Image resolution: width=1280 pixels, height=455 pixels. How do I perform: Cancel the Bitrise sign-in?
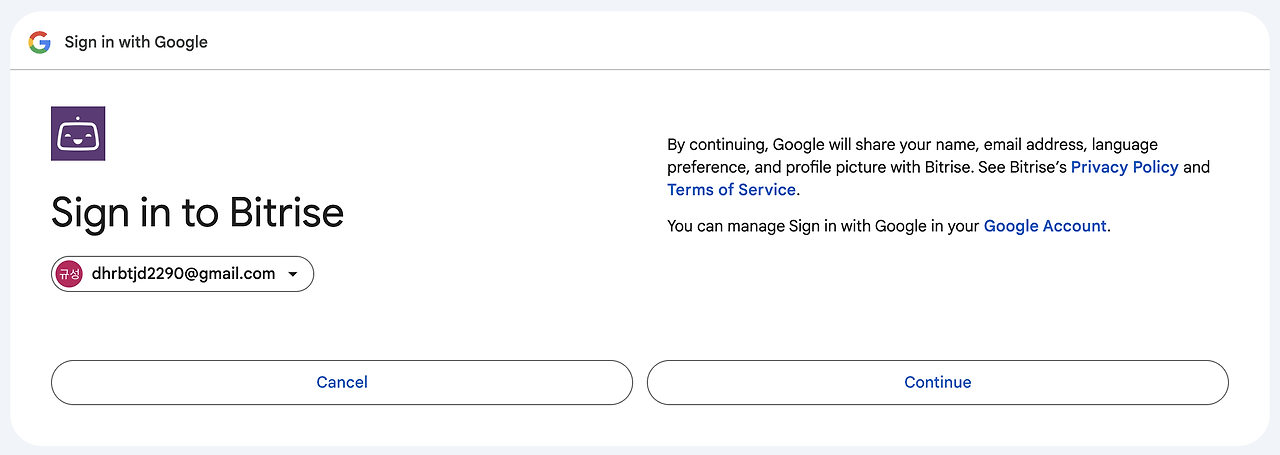click(342, 382)
